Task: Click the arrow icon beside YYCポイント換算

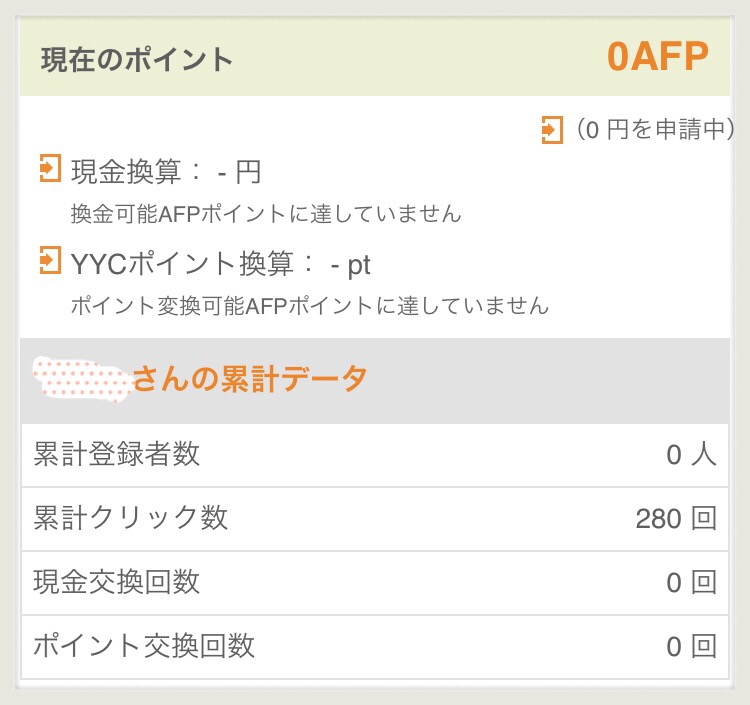Action: pos(49,260)
